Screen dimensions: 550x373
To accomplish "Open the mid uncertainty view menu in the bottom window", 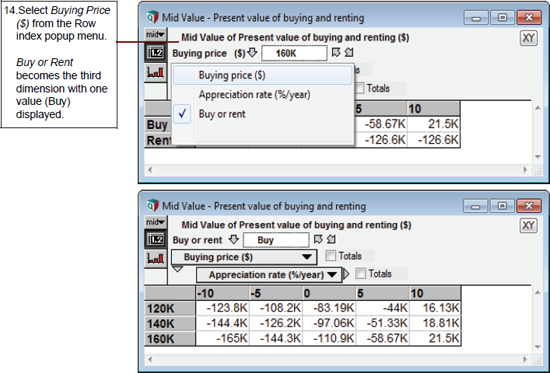I will coord(155,222).
